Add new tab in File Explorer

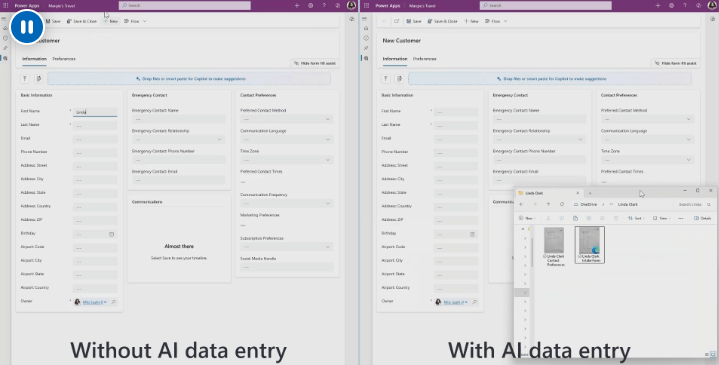click(590, 193)
